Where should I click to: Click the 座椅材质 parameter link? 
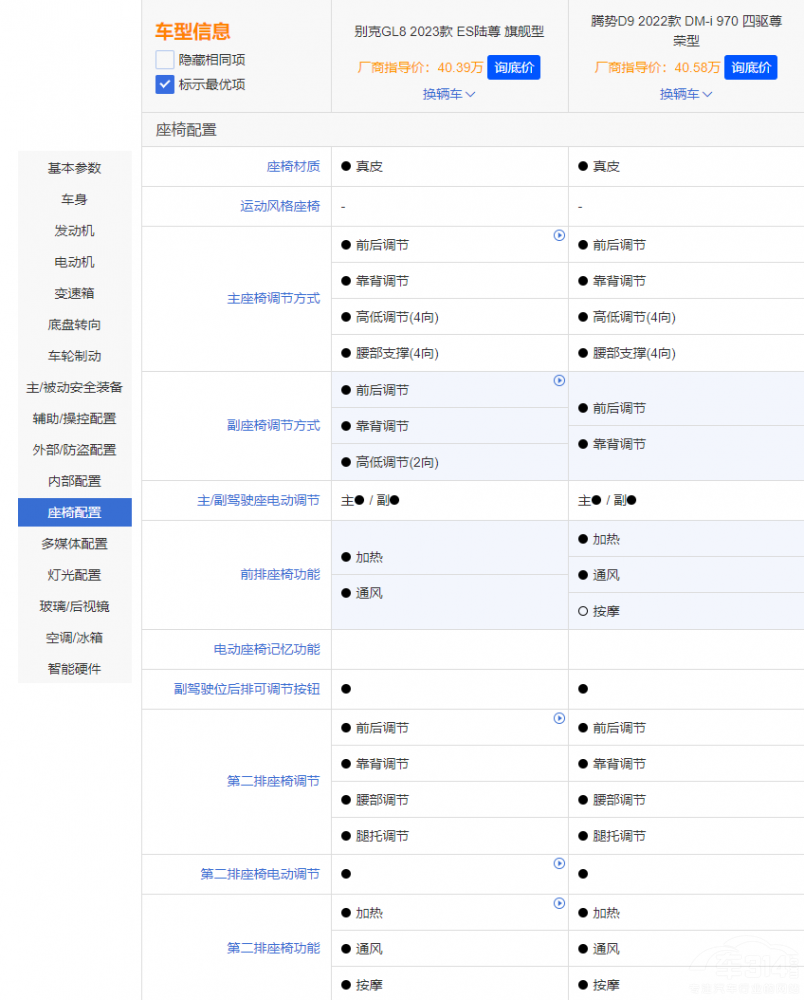click(x=293, y=167)
